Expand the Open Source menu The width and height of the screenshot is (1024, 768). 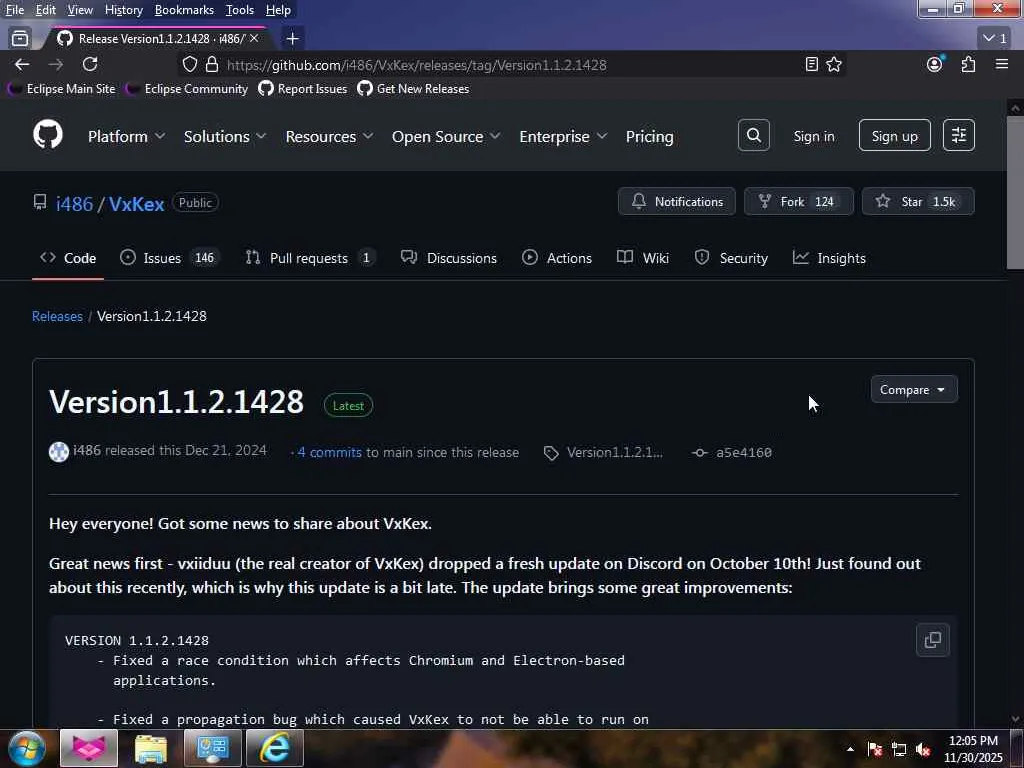point(446,136)
